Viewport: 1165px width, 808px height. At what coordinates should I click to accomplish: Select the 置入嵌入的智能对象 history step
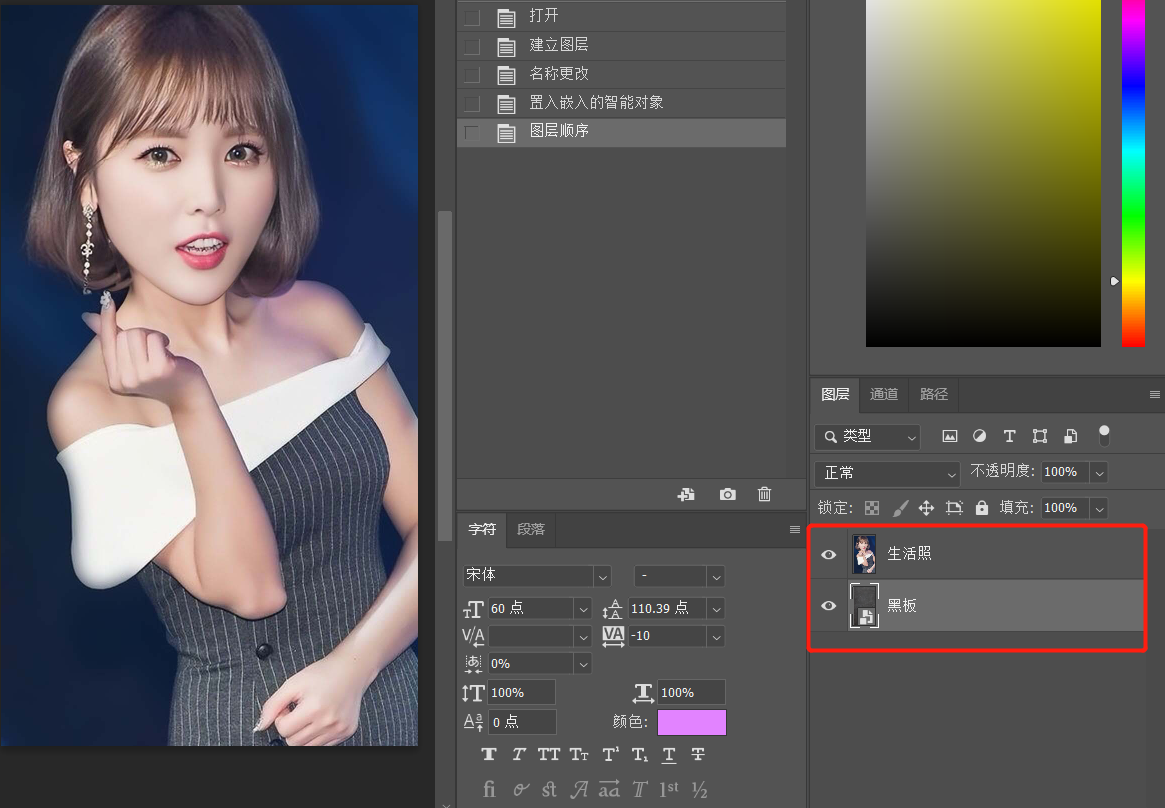tap(596, 103)
